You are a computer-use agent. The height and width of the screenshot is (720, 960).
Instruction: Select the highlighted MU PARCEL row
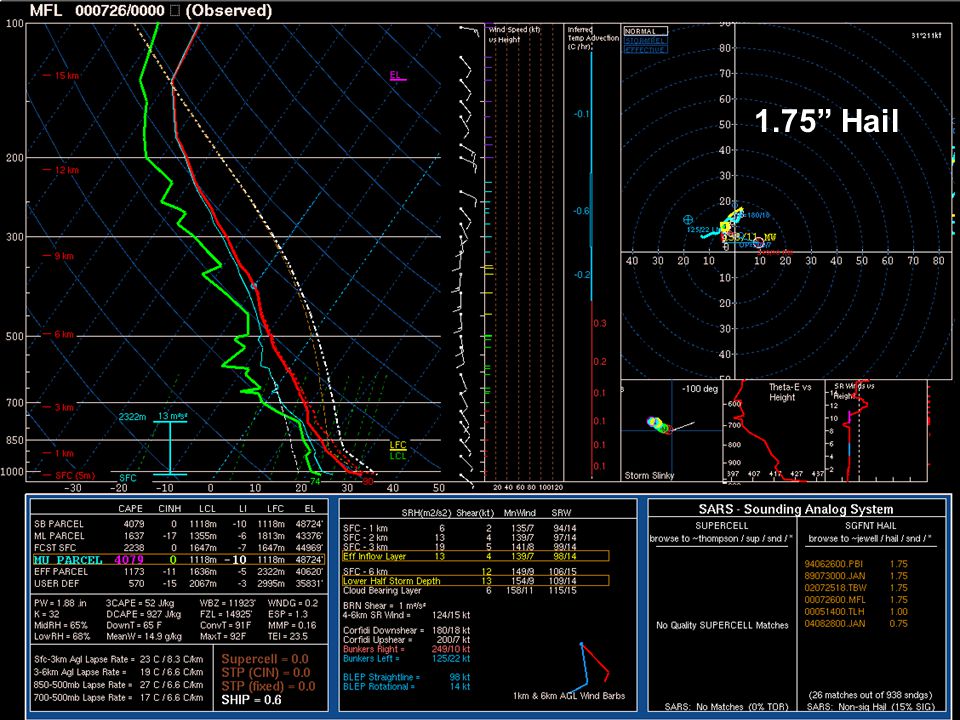[x=178, y=560]
